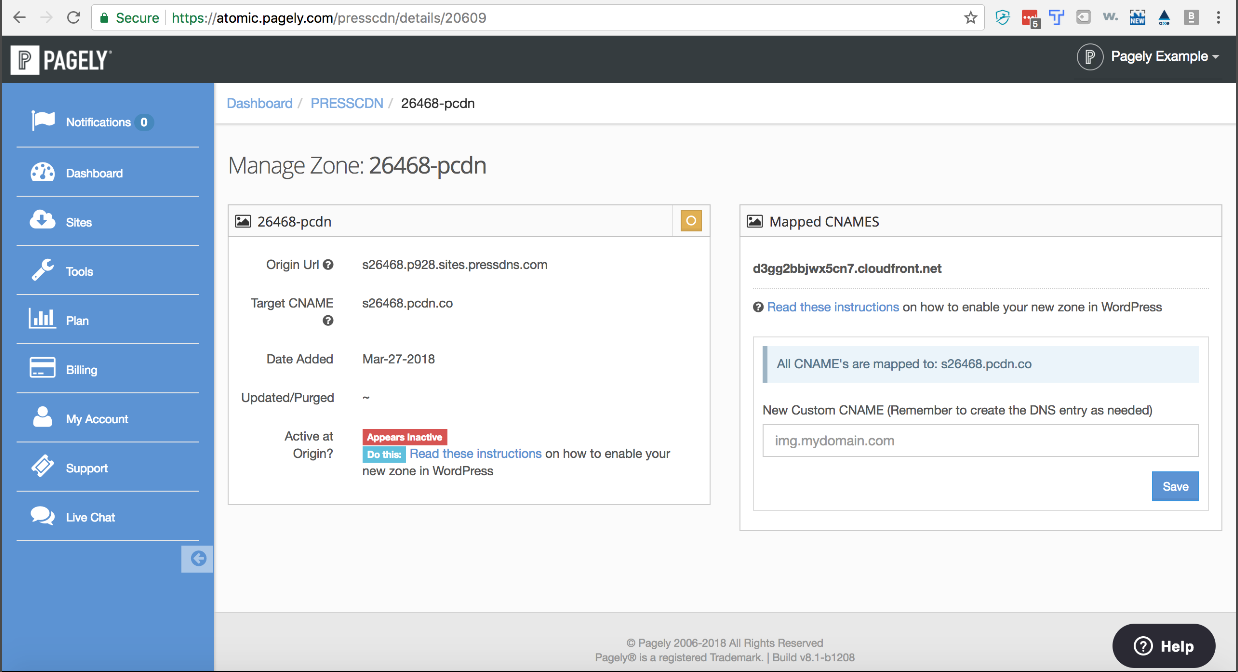Collapse sidebar with the left-arrow button
This screenshot has width=1238, height=672.
tap(198, 559)
